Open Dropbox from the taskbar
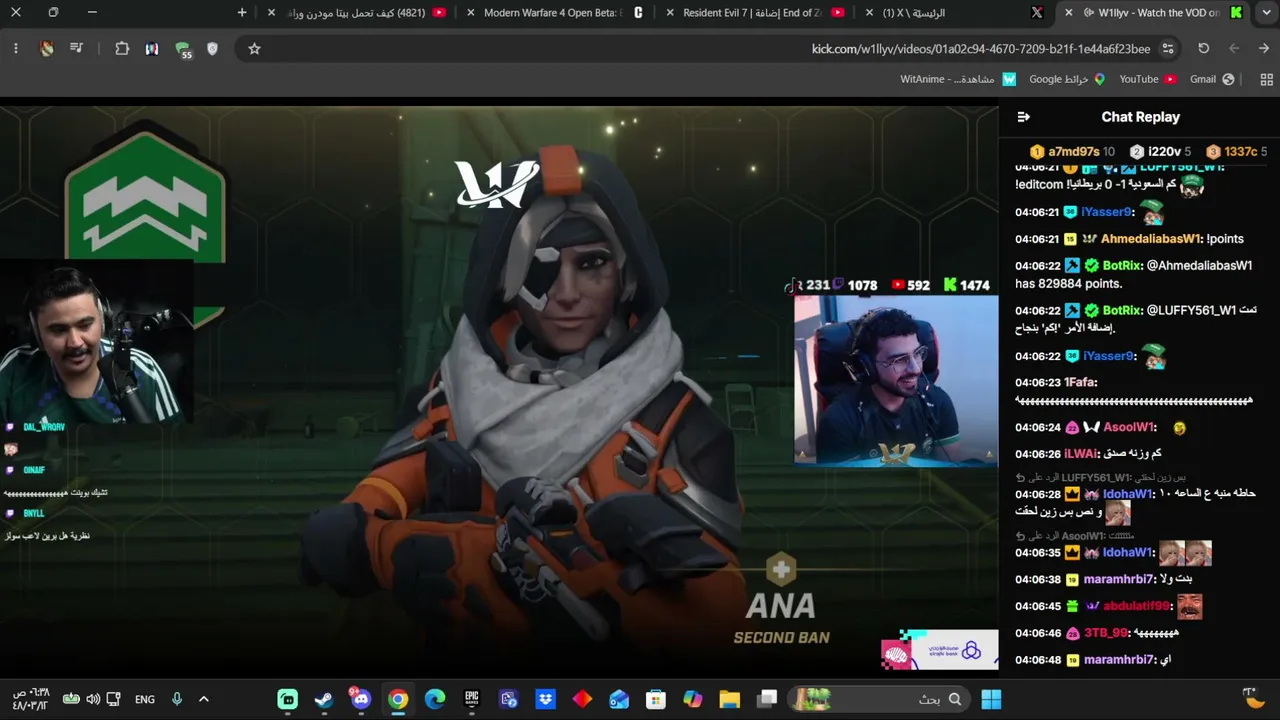 coord(546,699)
